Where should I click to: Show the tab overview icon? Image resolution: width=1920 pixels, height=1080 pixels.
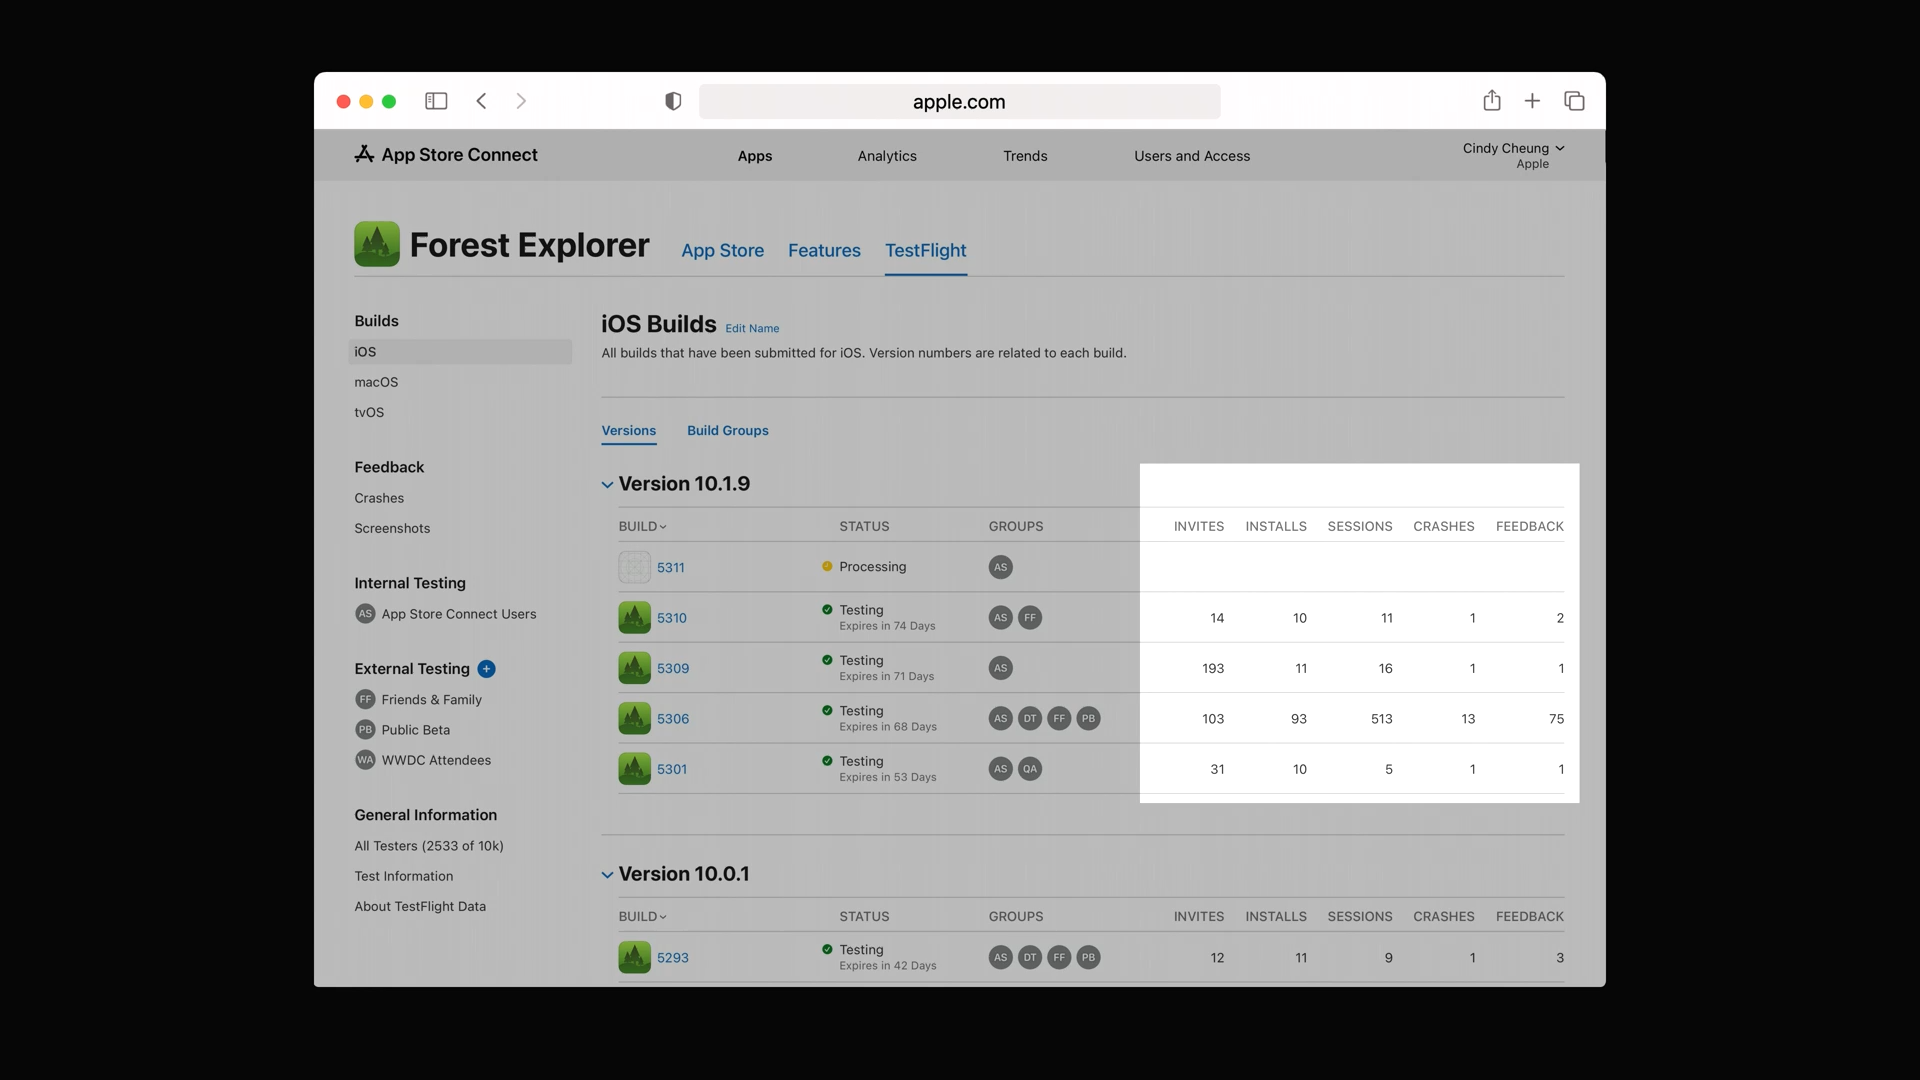click(1574, 101)
